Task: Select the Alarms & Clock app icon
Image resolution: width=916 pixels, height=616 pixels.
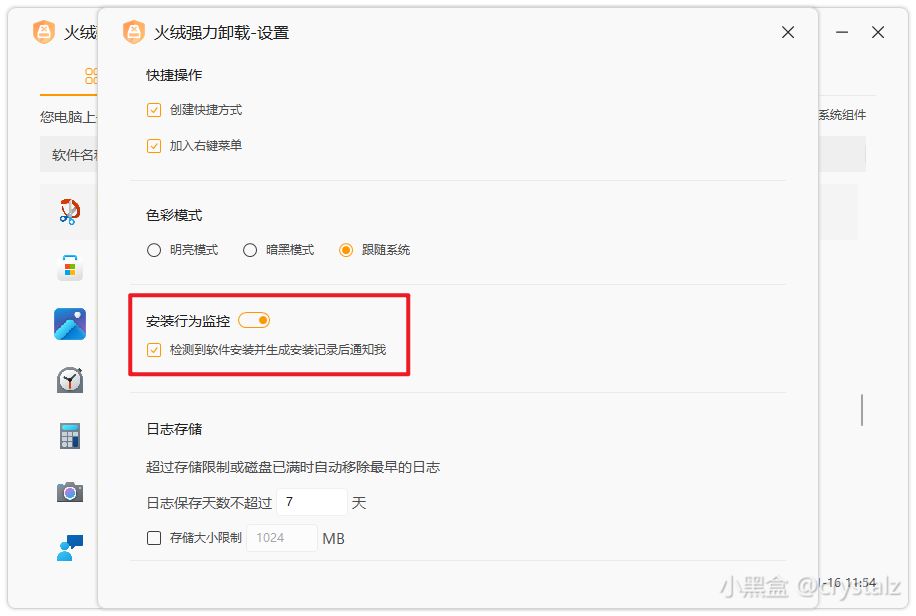Action: pyautogui.click(x=70, y=380)
